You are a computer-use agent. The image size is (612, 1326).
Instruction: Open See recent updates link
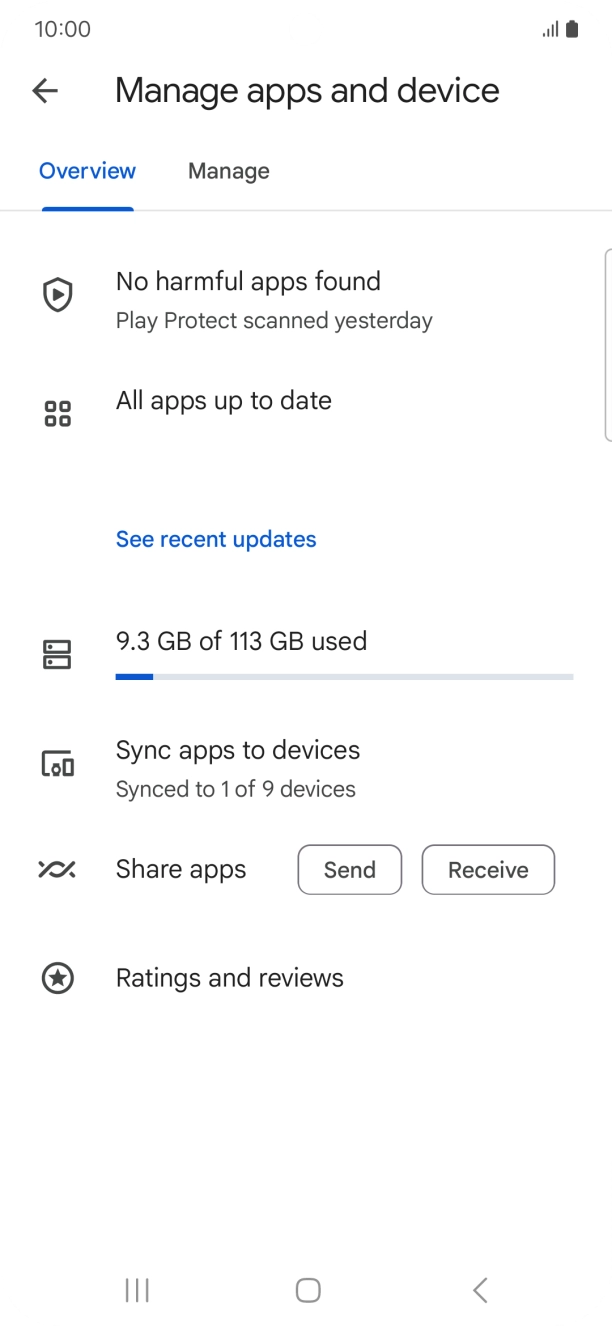pos(216,539)
